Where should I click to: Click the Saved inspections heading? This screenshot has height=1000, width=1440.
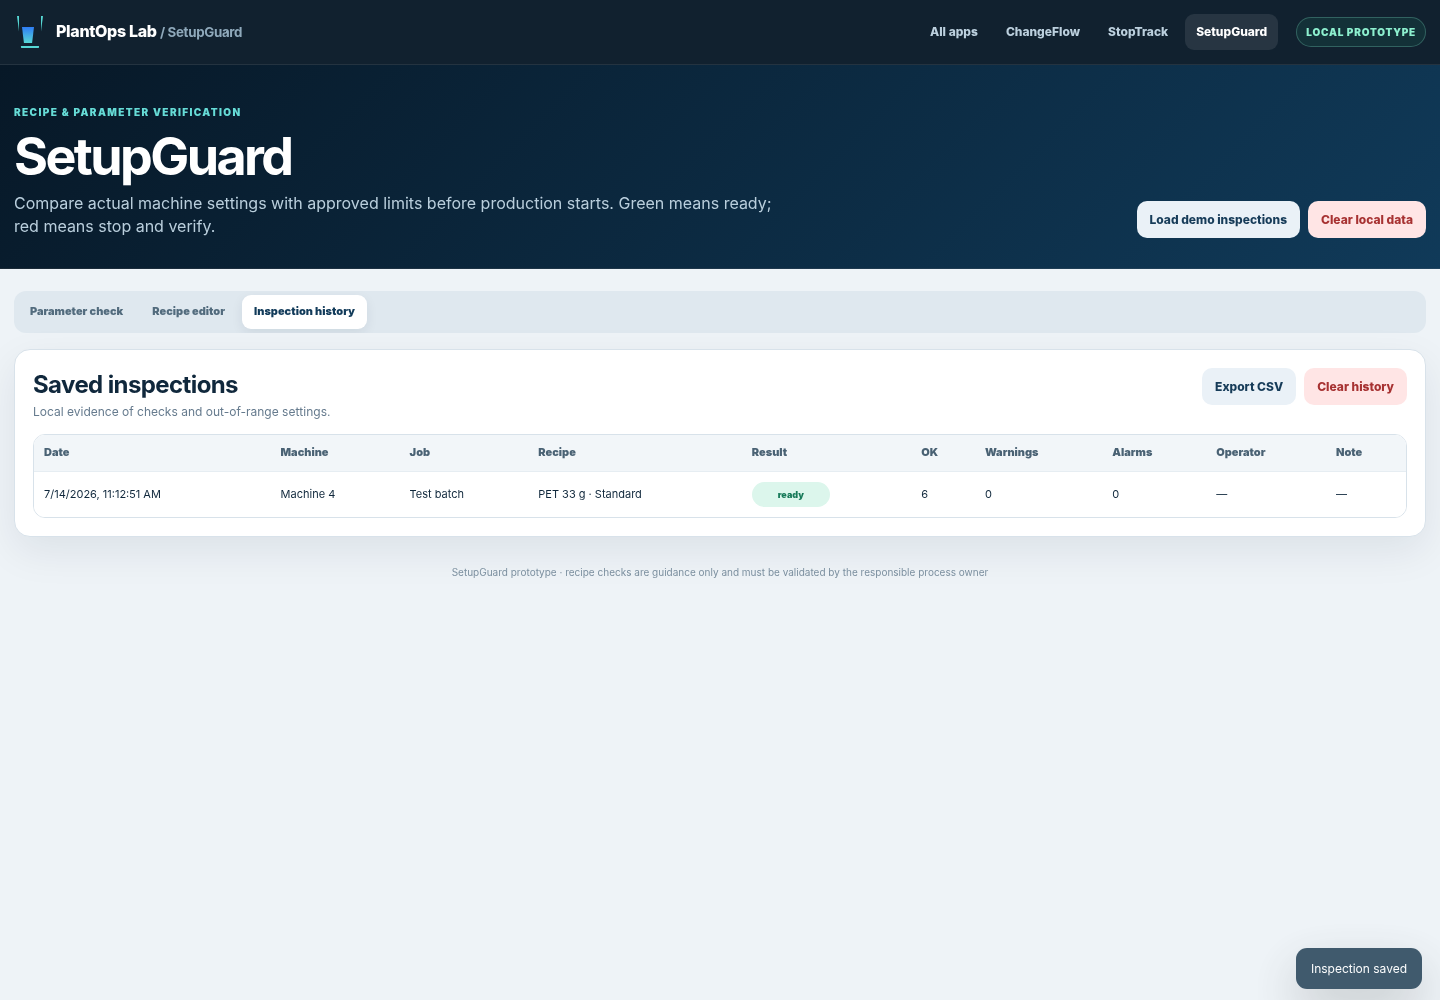click(135, 385)
